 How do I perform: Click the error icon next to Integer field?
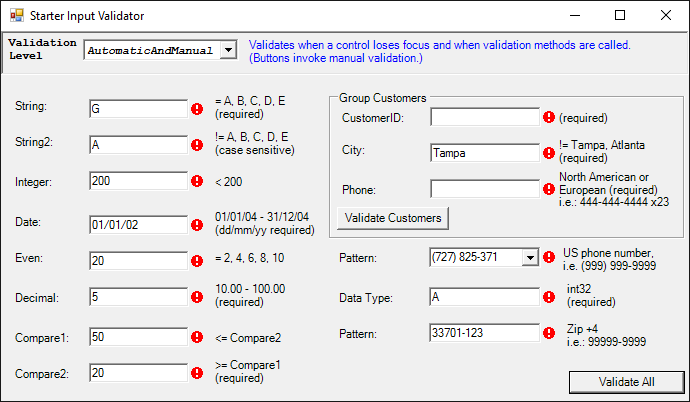(x=197, y=182)
